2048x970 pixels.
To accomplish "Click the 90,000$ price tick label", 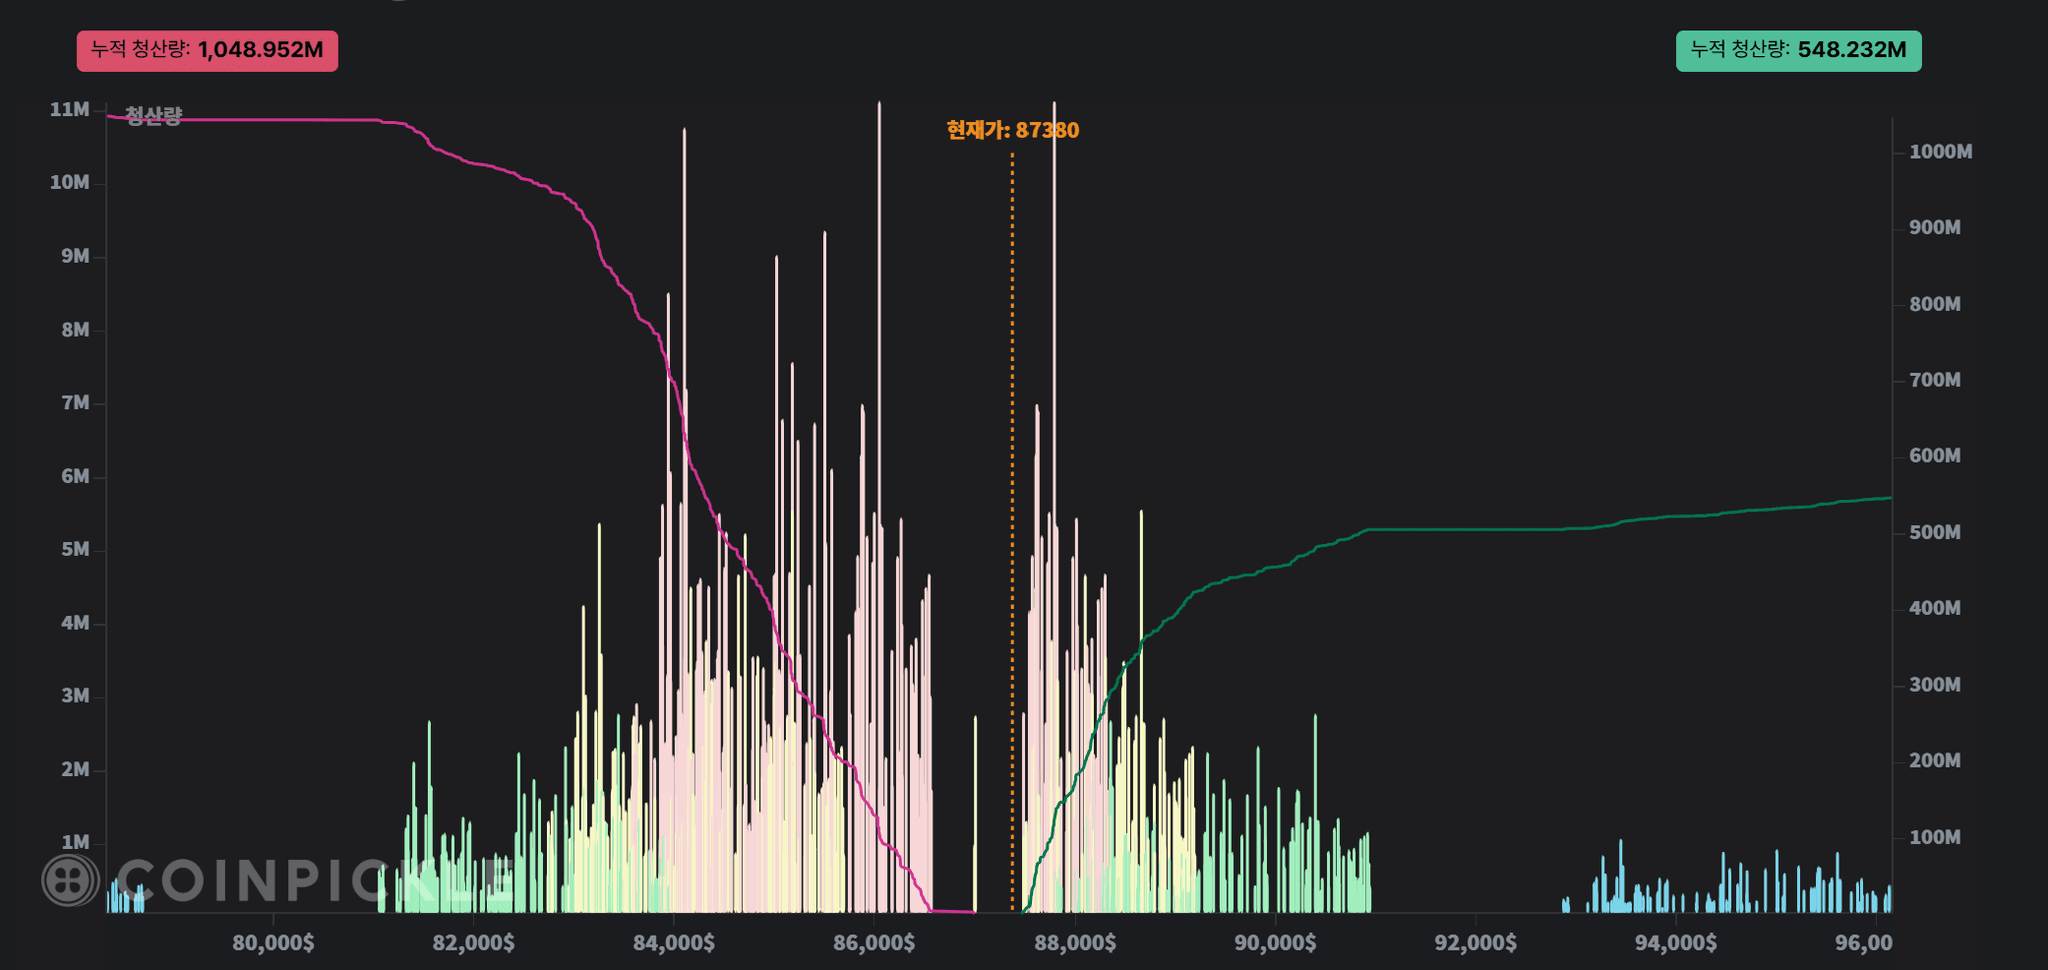I will tap(1275, 942).
